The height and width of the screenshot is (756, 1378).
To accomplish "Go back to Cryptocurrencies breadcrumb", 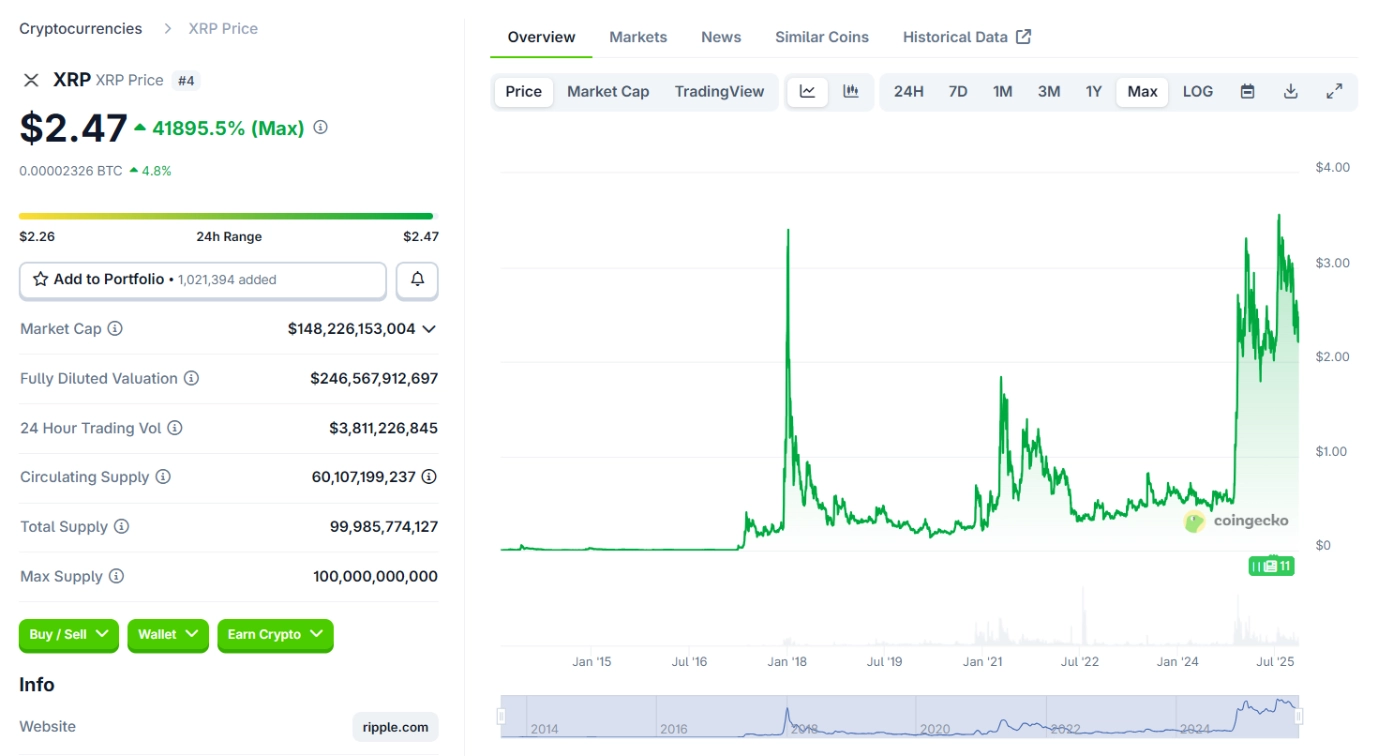I will tap(80, 28).
